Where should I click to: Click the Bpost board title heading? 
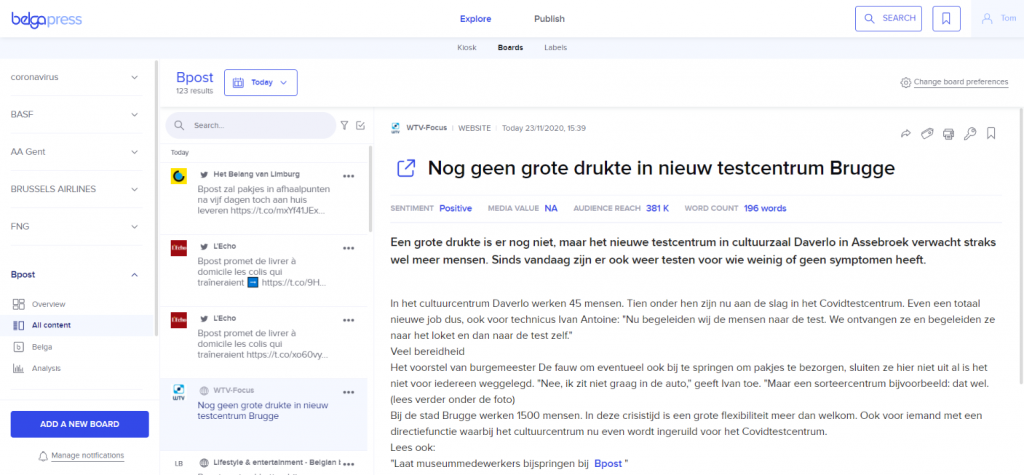(195, 78)
